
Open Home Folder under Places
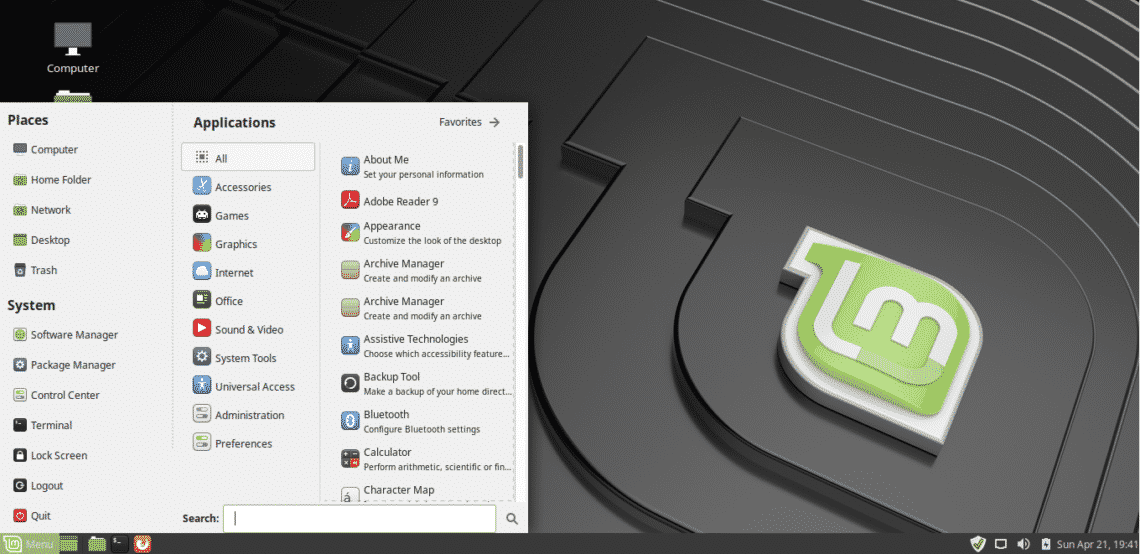pyautogui.click(x=60, y=180)
